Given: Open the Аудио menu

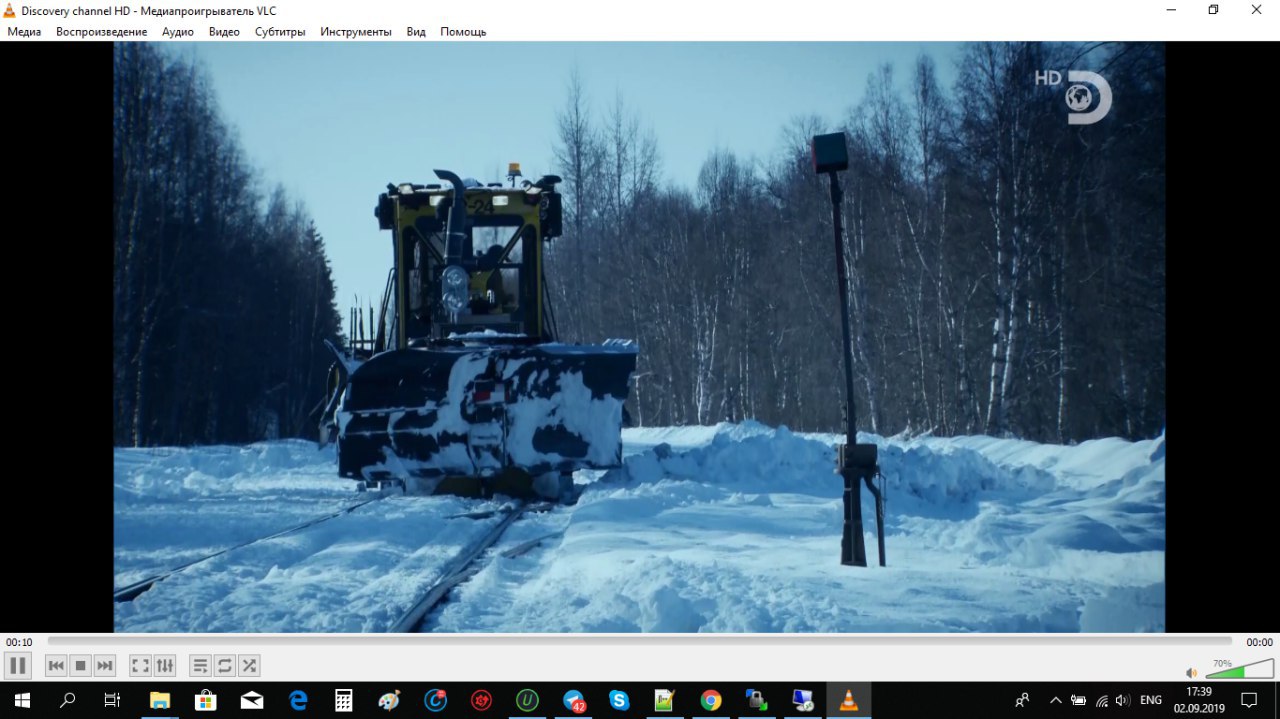Looking at the screenshot, I should (178, 31).
